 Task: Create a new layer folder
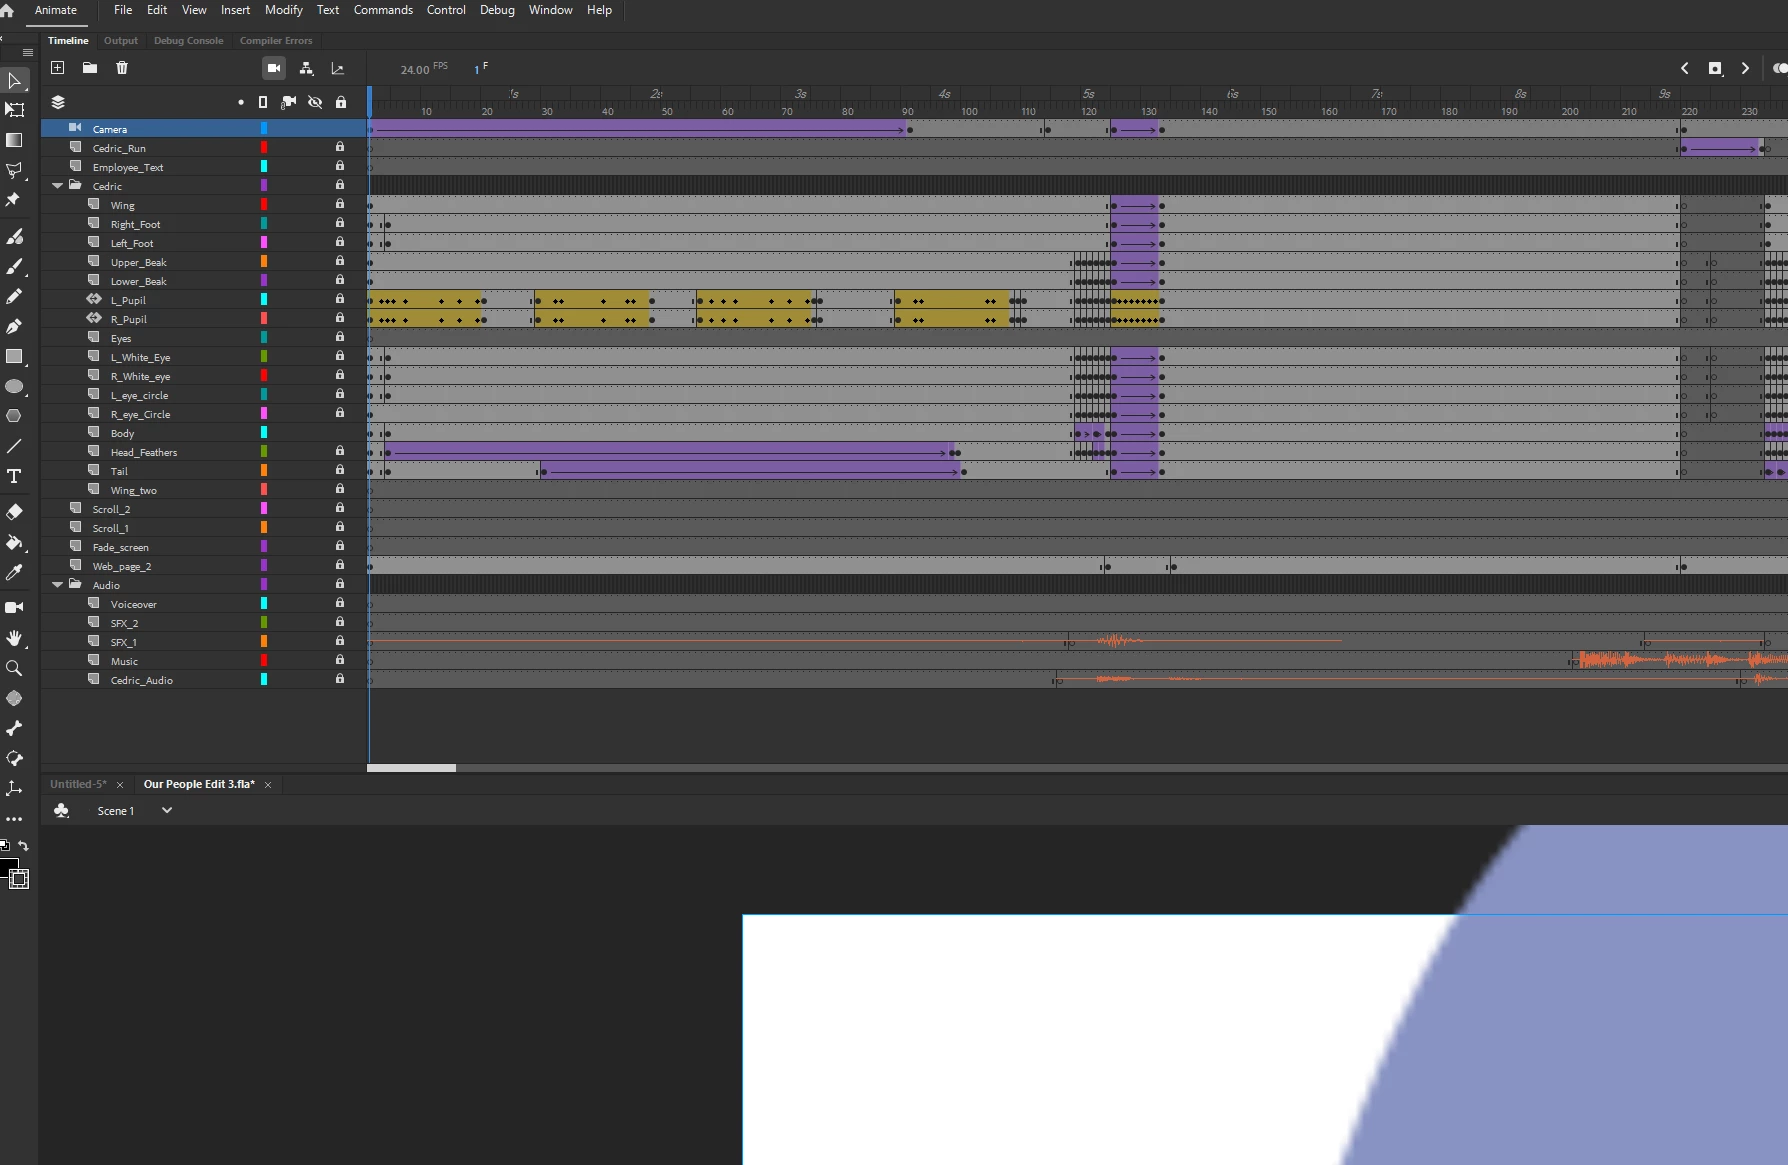90,68
